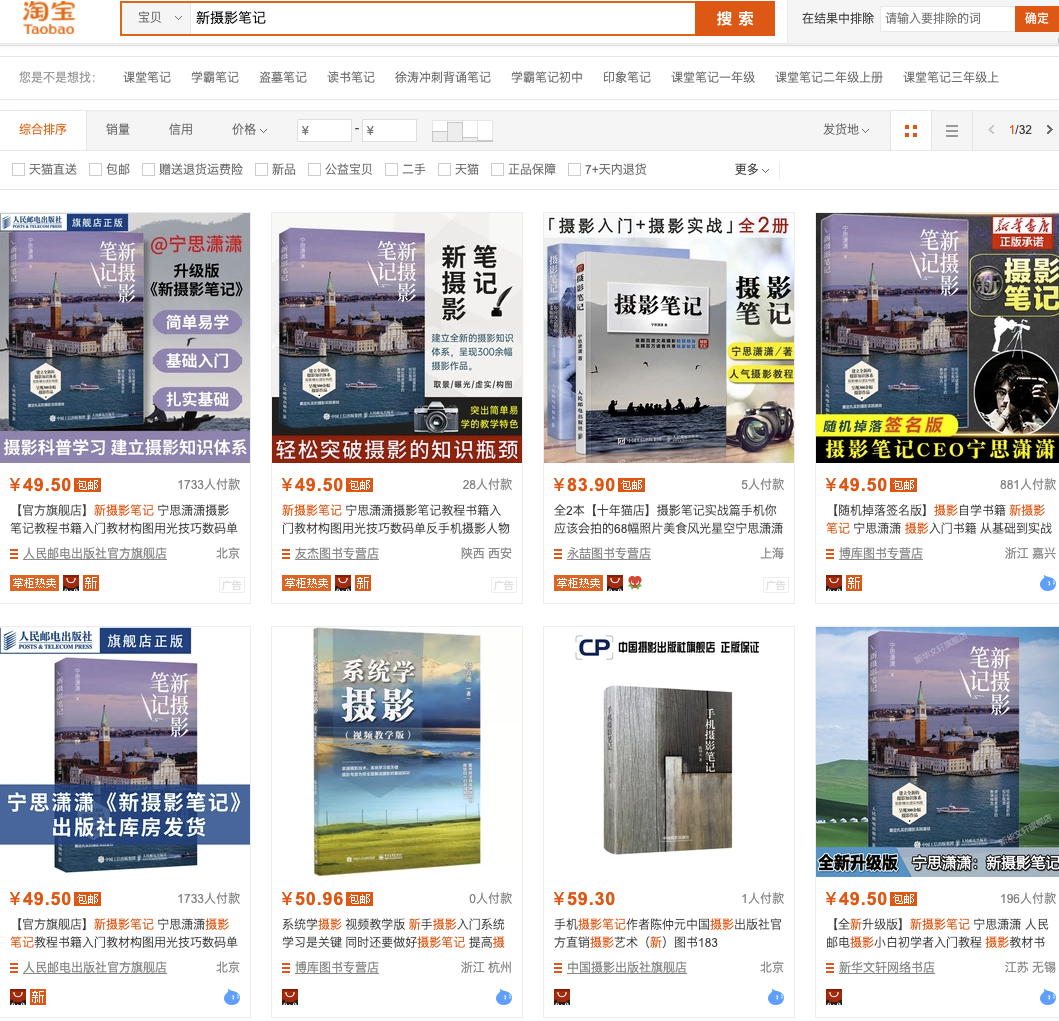
Task: Open 中国摄影出版社旗舰店 shop link
Action: click(627, 968)
